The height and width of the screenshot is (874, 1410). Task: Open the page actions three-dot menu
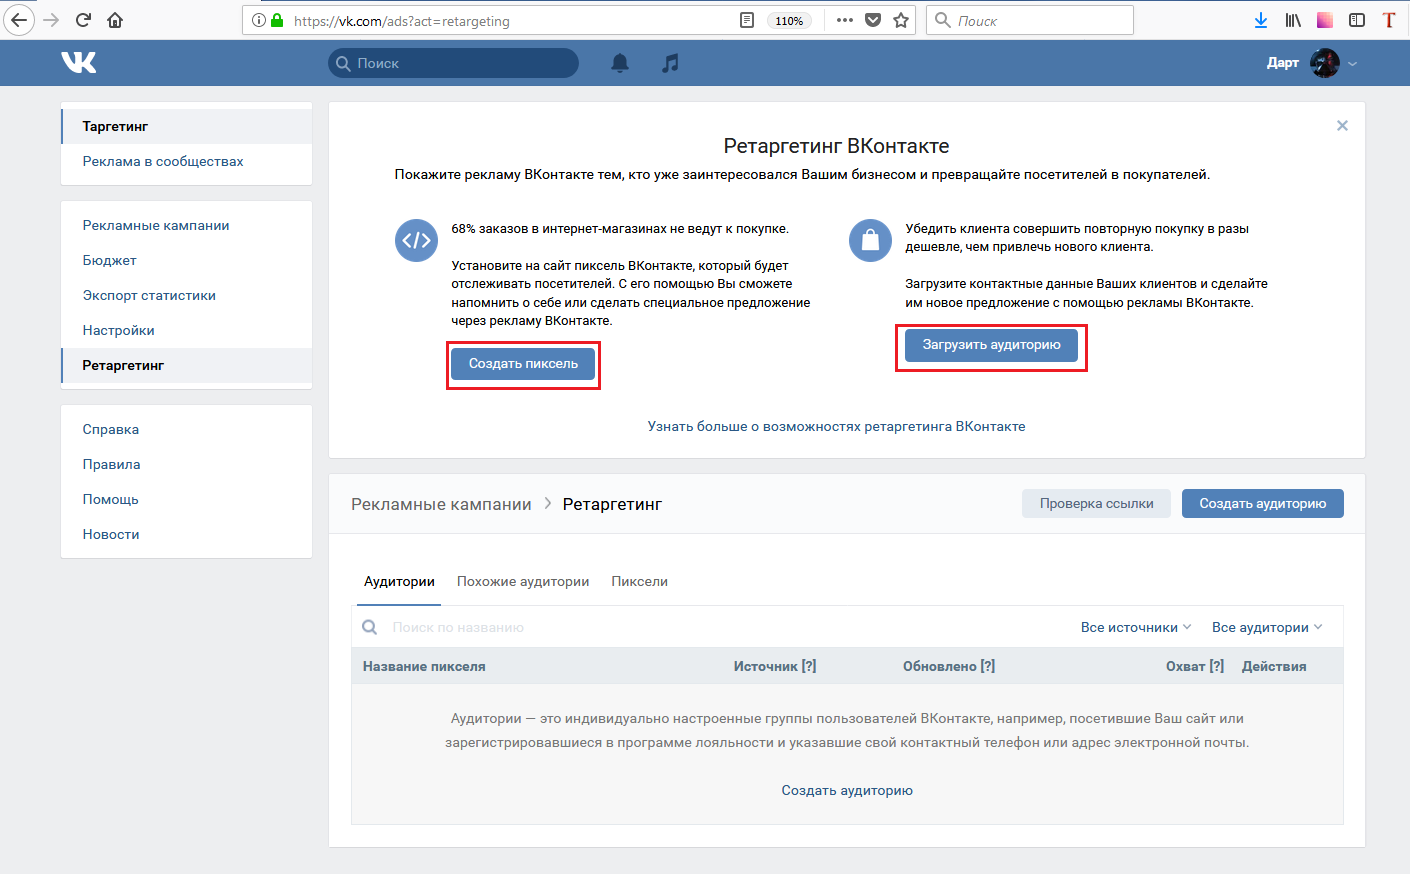click(845, 20)
